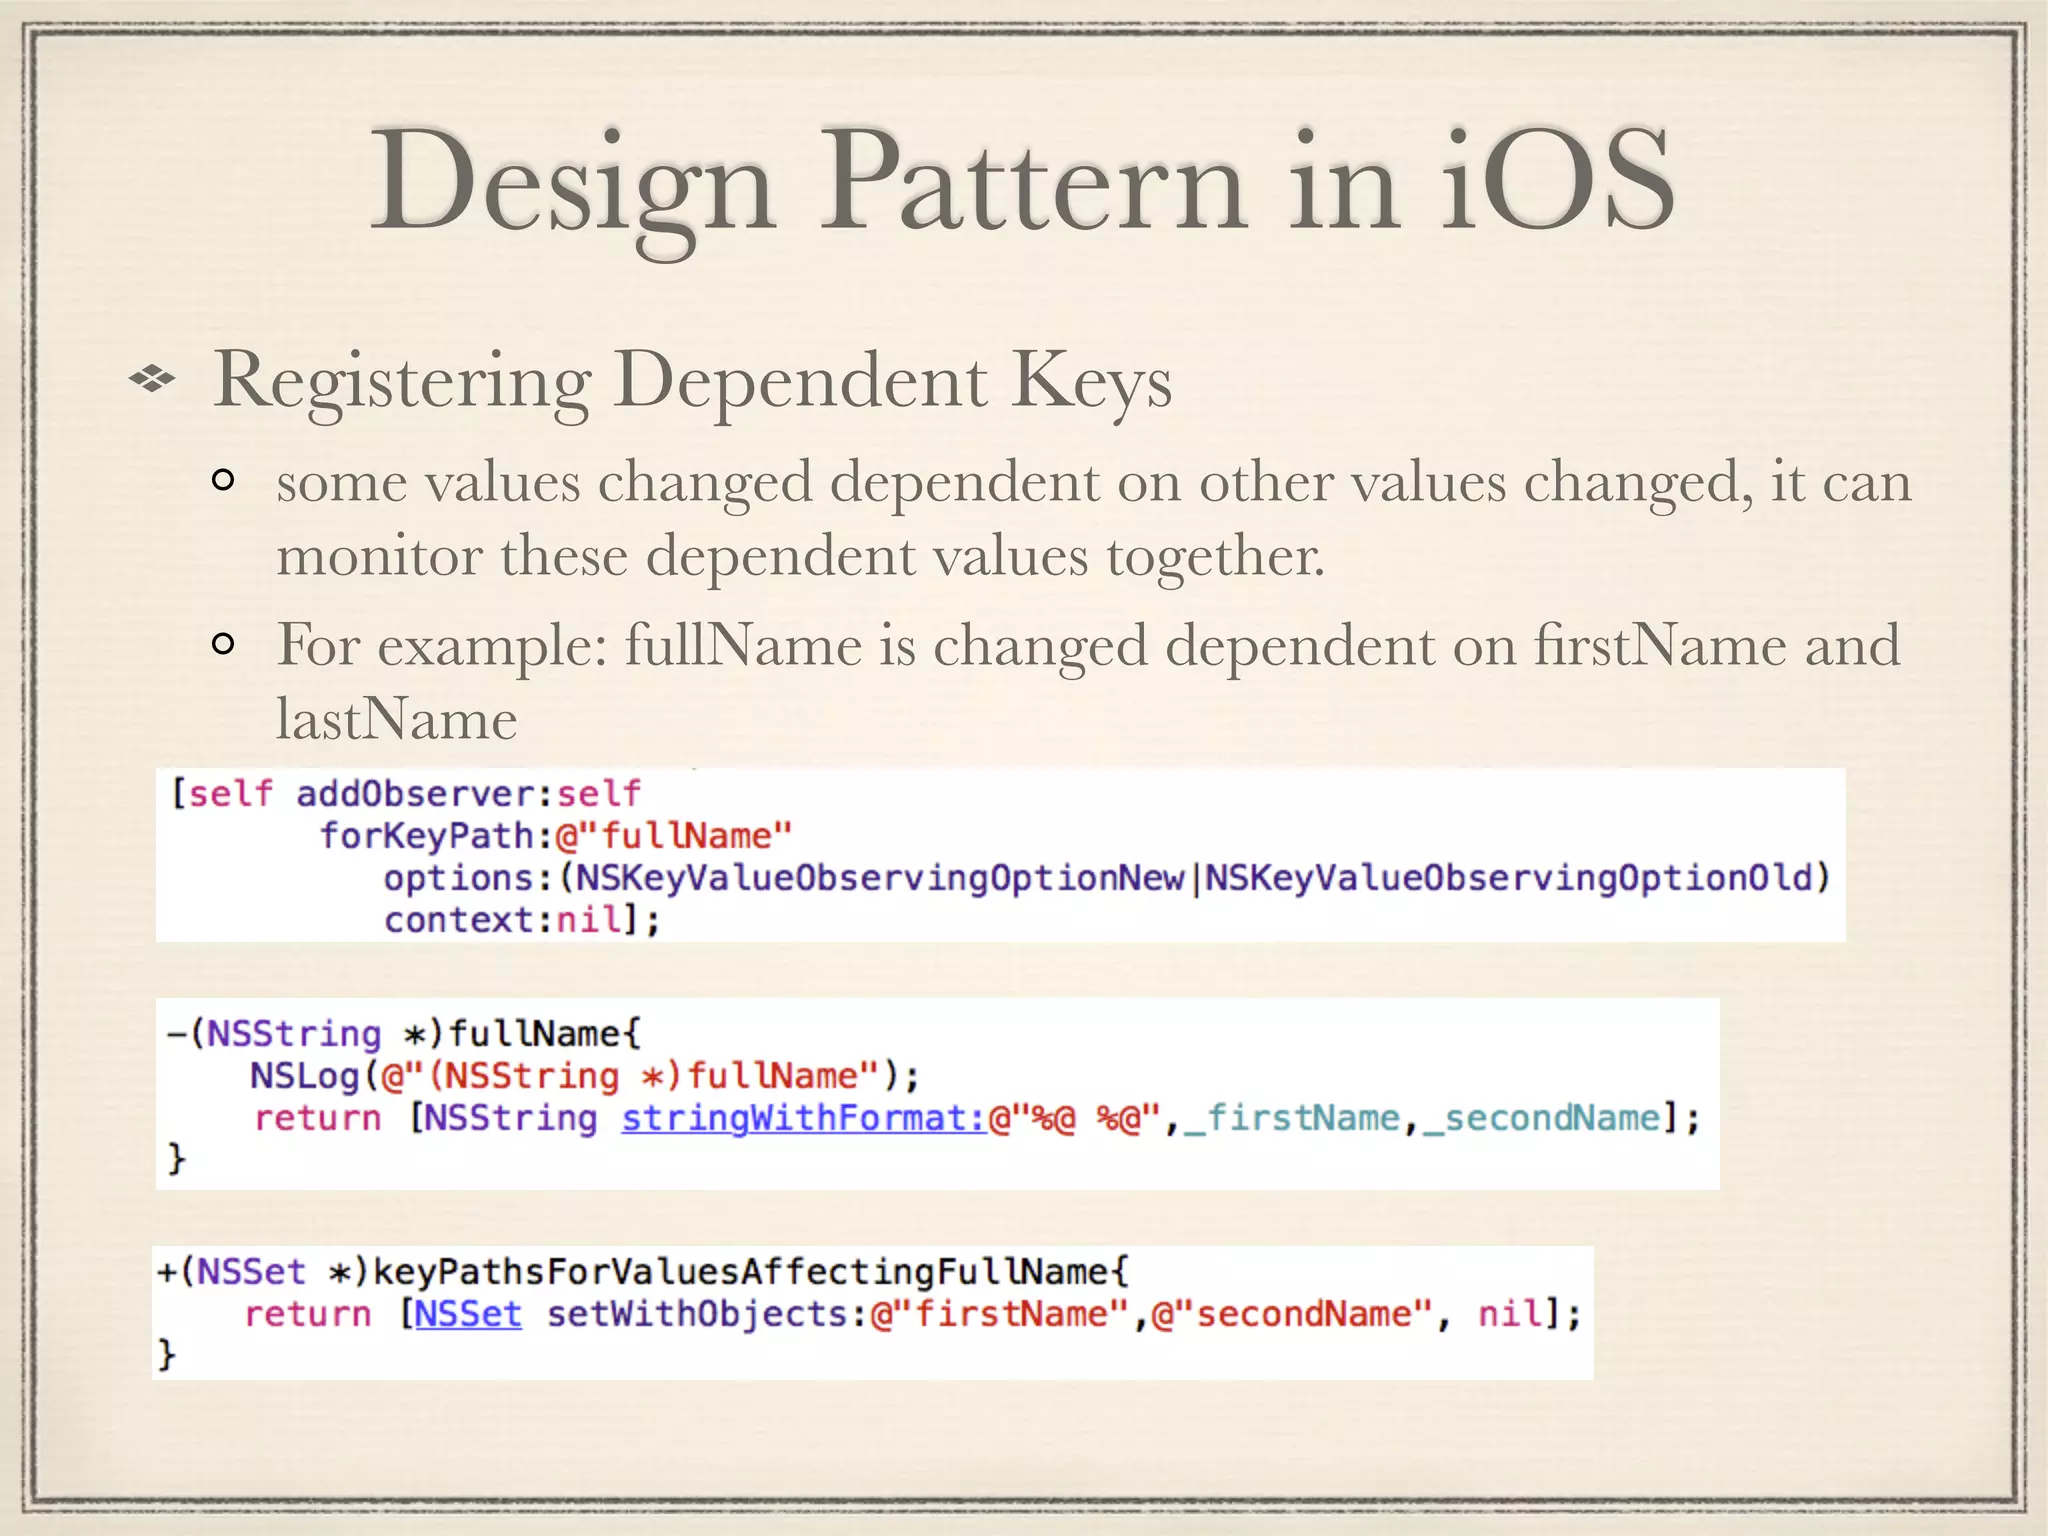
Task: Click the '-(NSString *)fullName{' method signature
Action: (404, 1033)
